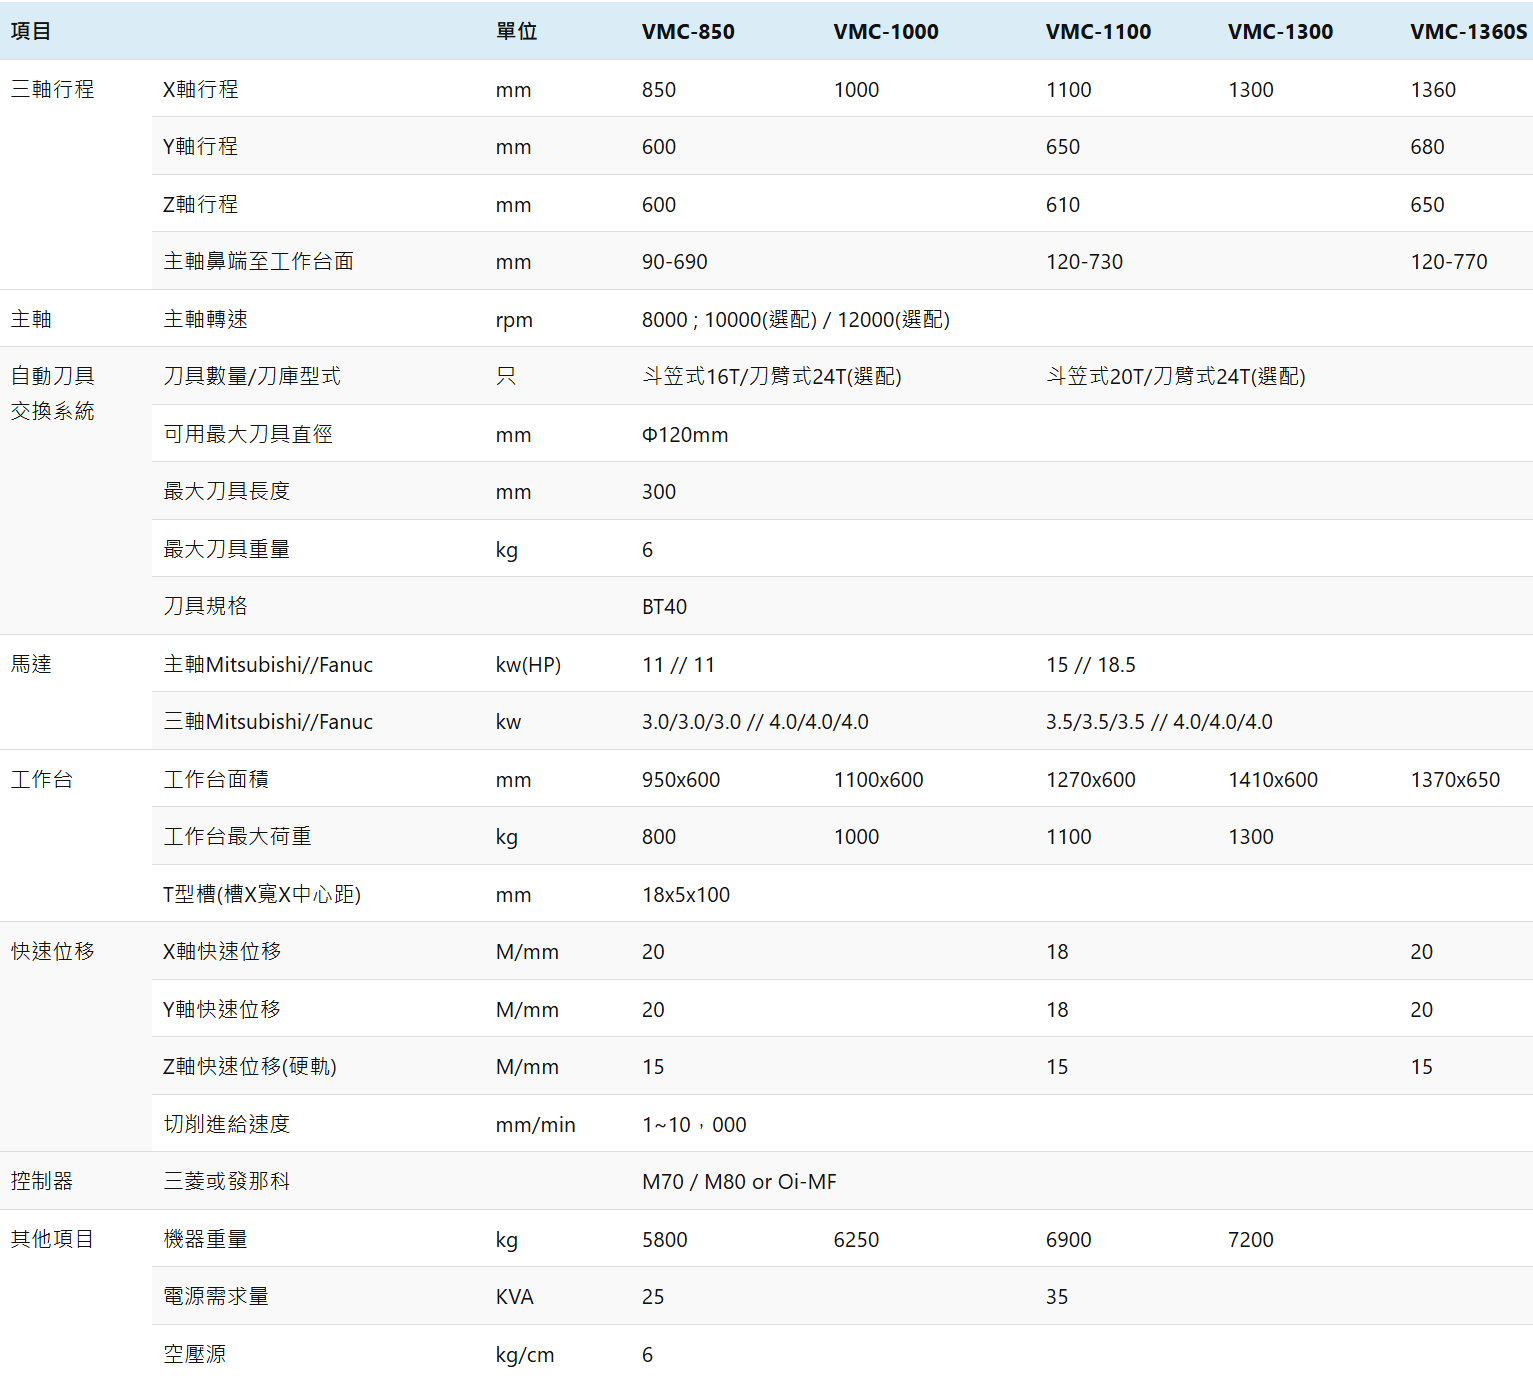Click the 三菱或發那科 label

pos(227,1181)
